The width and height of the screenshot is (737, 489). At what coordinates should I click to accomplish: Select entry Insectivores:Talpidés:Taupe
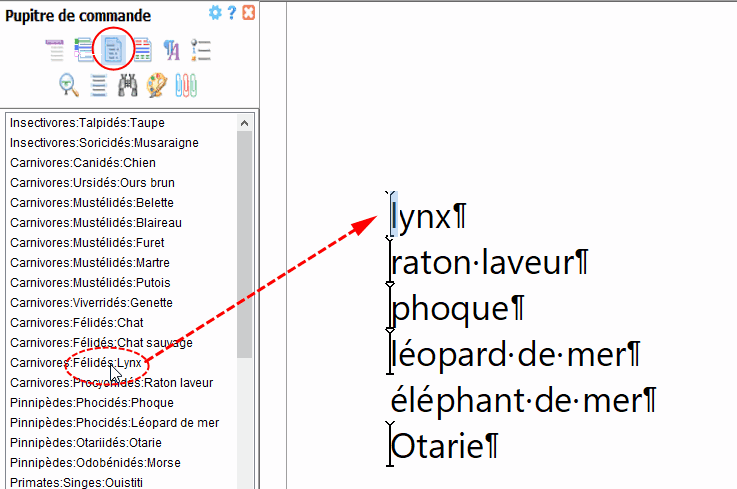pyautogui.click(x=87, y=123)
